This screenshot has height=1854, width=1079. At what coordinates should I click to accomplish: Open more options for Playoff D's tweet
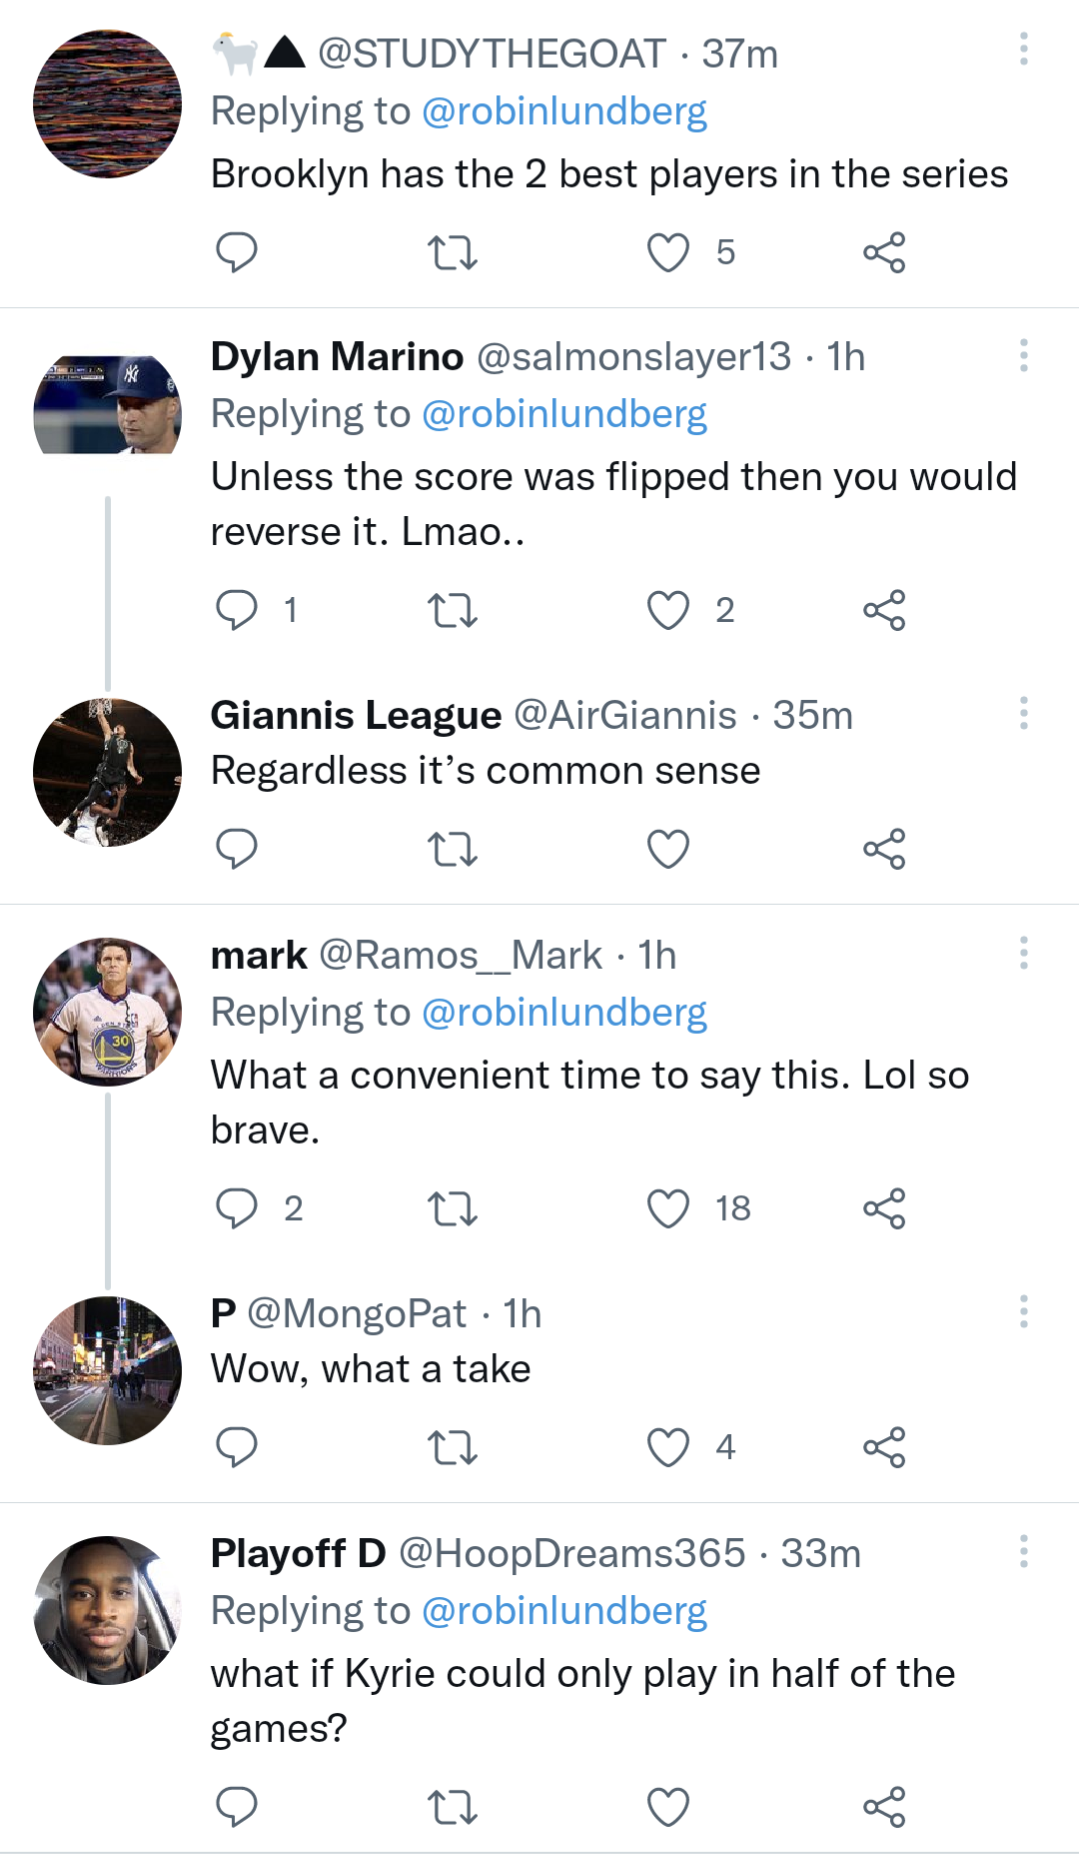click(1023, 1552)
